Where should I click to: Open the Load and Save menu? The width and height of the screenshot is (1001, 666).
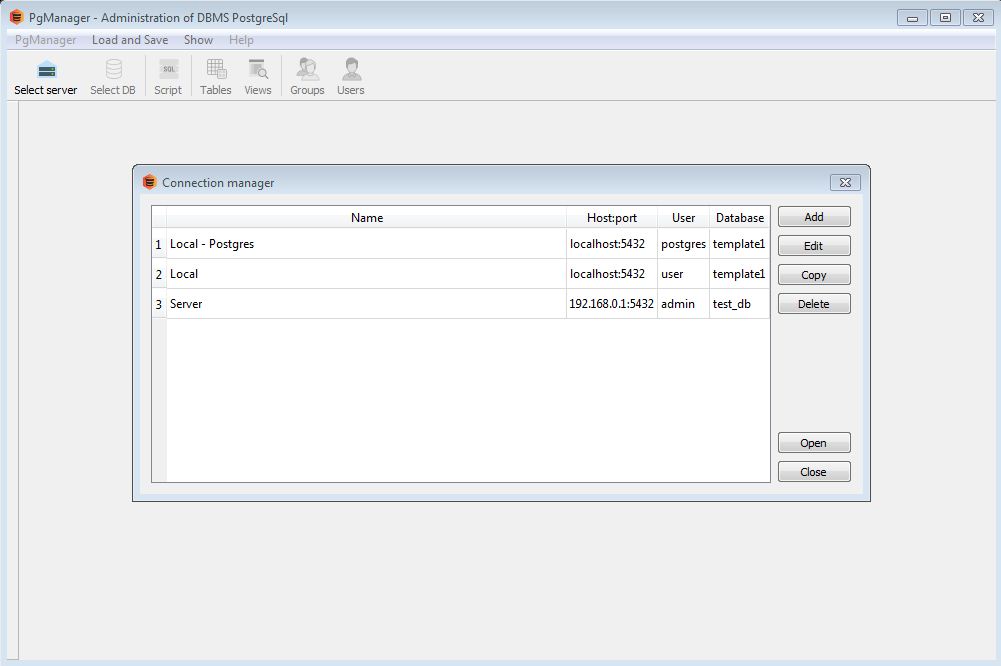pos(130,40)
